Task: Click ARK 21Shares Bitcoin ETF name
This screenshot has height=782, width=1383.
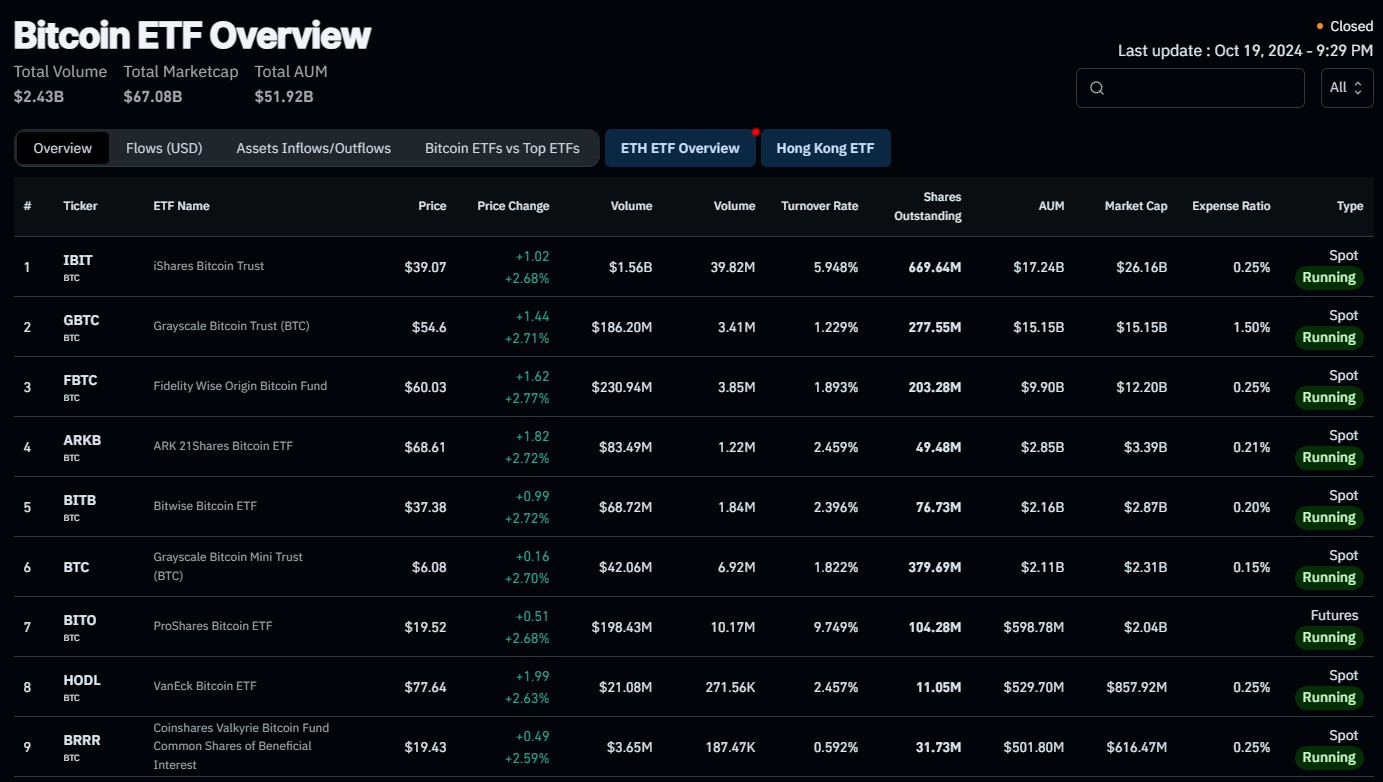Action: [x=223, y=446]
